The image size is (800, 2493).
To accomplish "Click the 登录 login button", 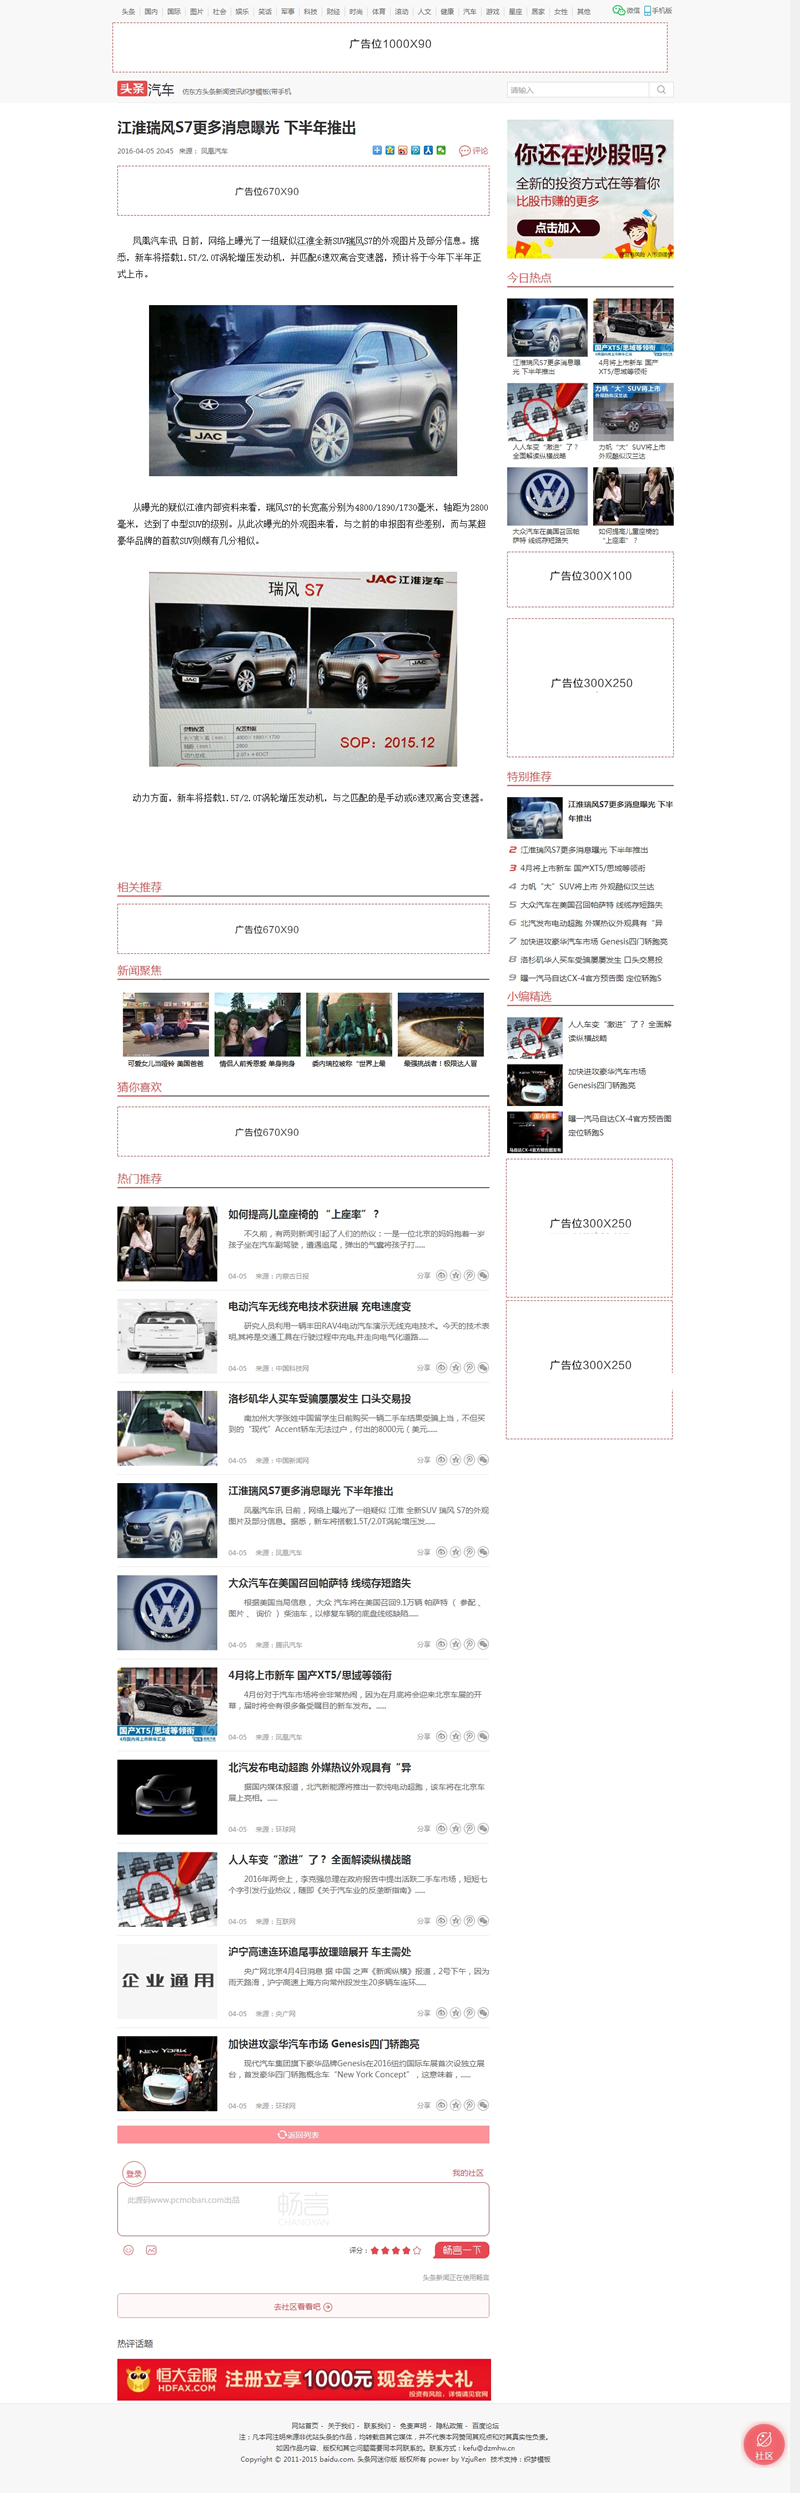I will (x=134, y=2172).
